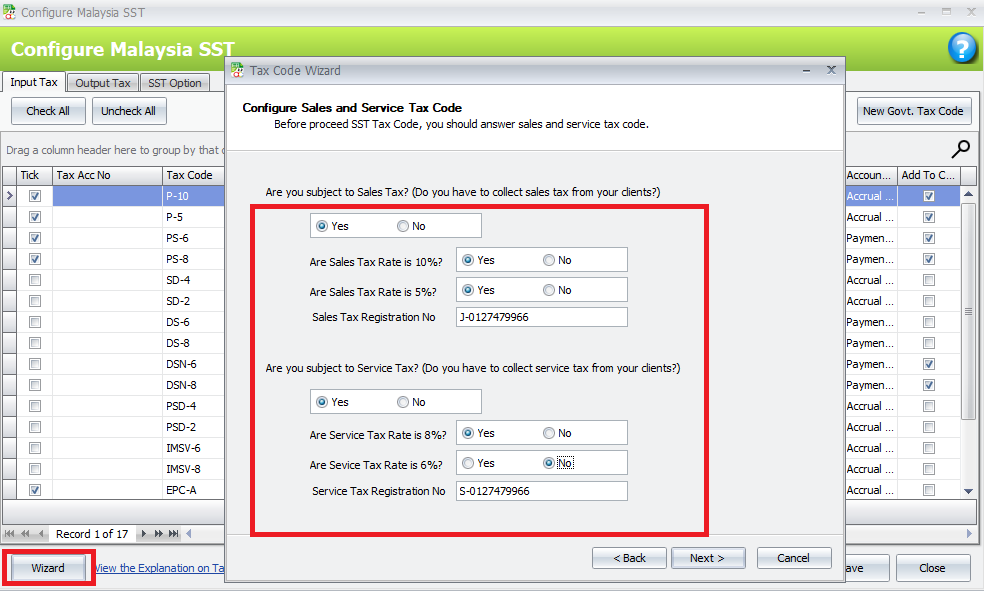Launch the Wizard button
This screenshot has height=594, width=986.
[48, 568]
